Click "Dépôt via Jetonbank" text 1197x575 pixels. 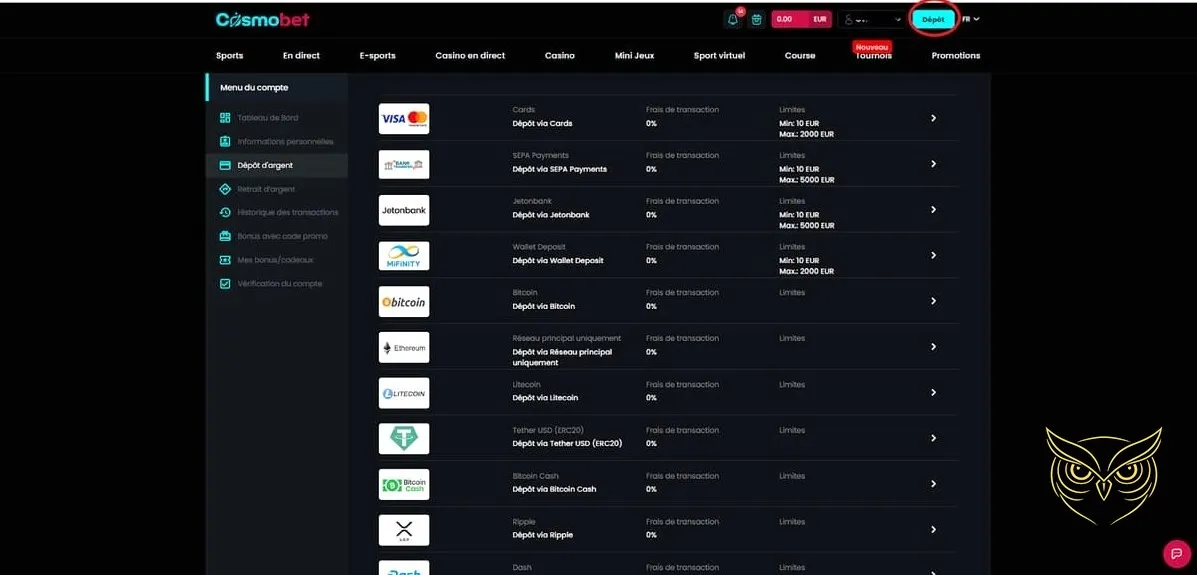point(550,215)
